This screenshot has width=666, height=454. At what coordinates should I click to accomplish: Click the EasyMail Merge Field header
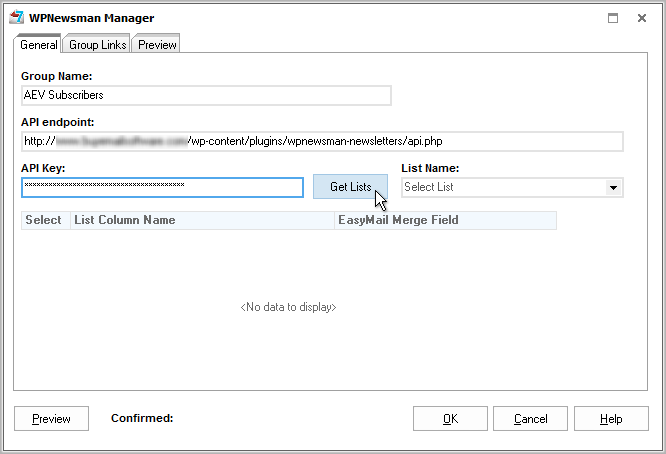445,220
